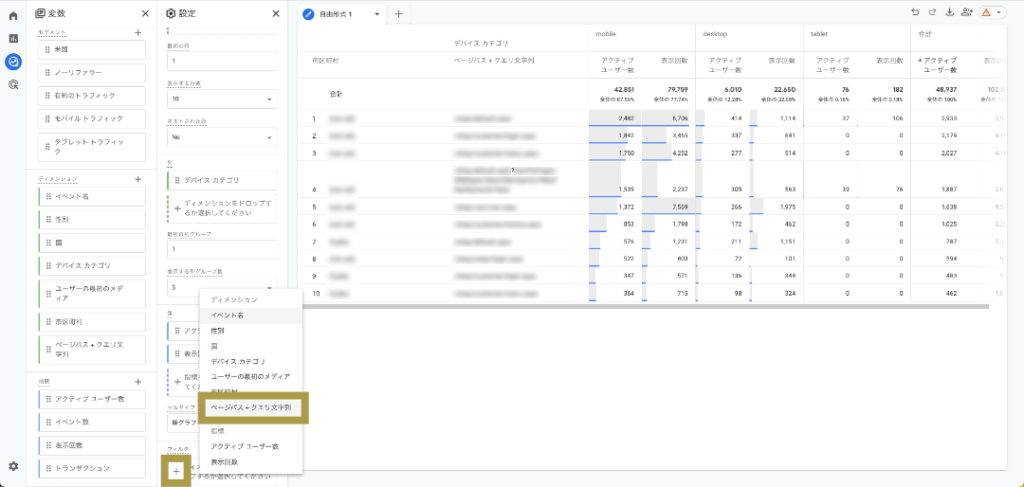Add a new dimension with plus icon

(138, 179)
